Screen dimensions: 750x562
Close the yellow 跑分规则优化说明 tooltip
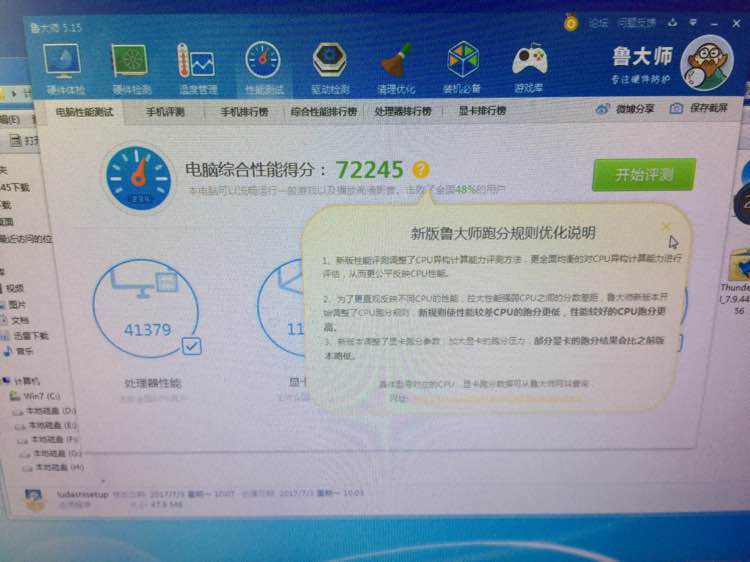coord(666,226)
